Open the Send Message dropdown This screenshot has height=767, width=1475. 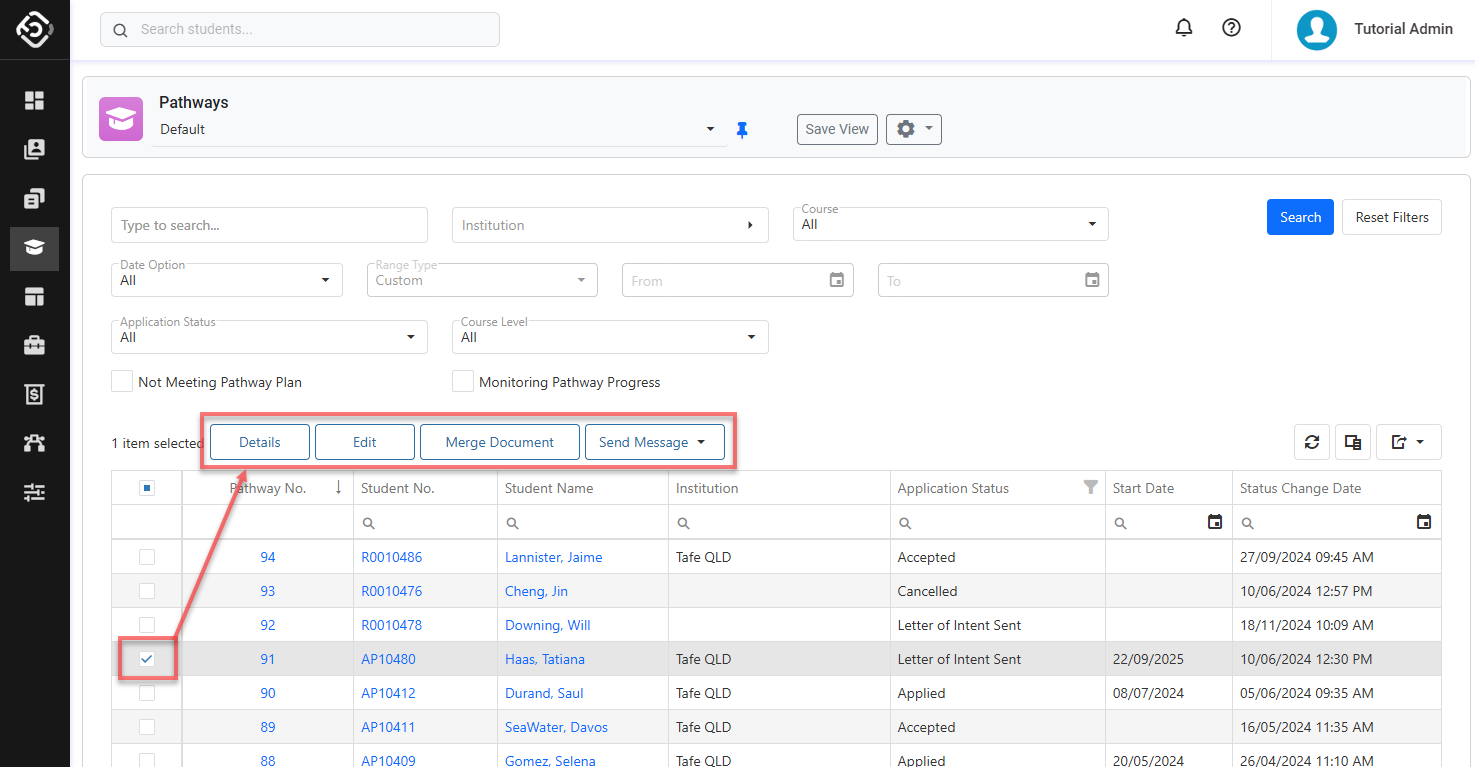(x=654, y=442)
